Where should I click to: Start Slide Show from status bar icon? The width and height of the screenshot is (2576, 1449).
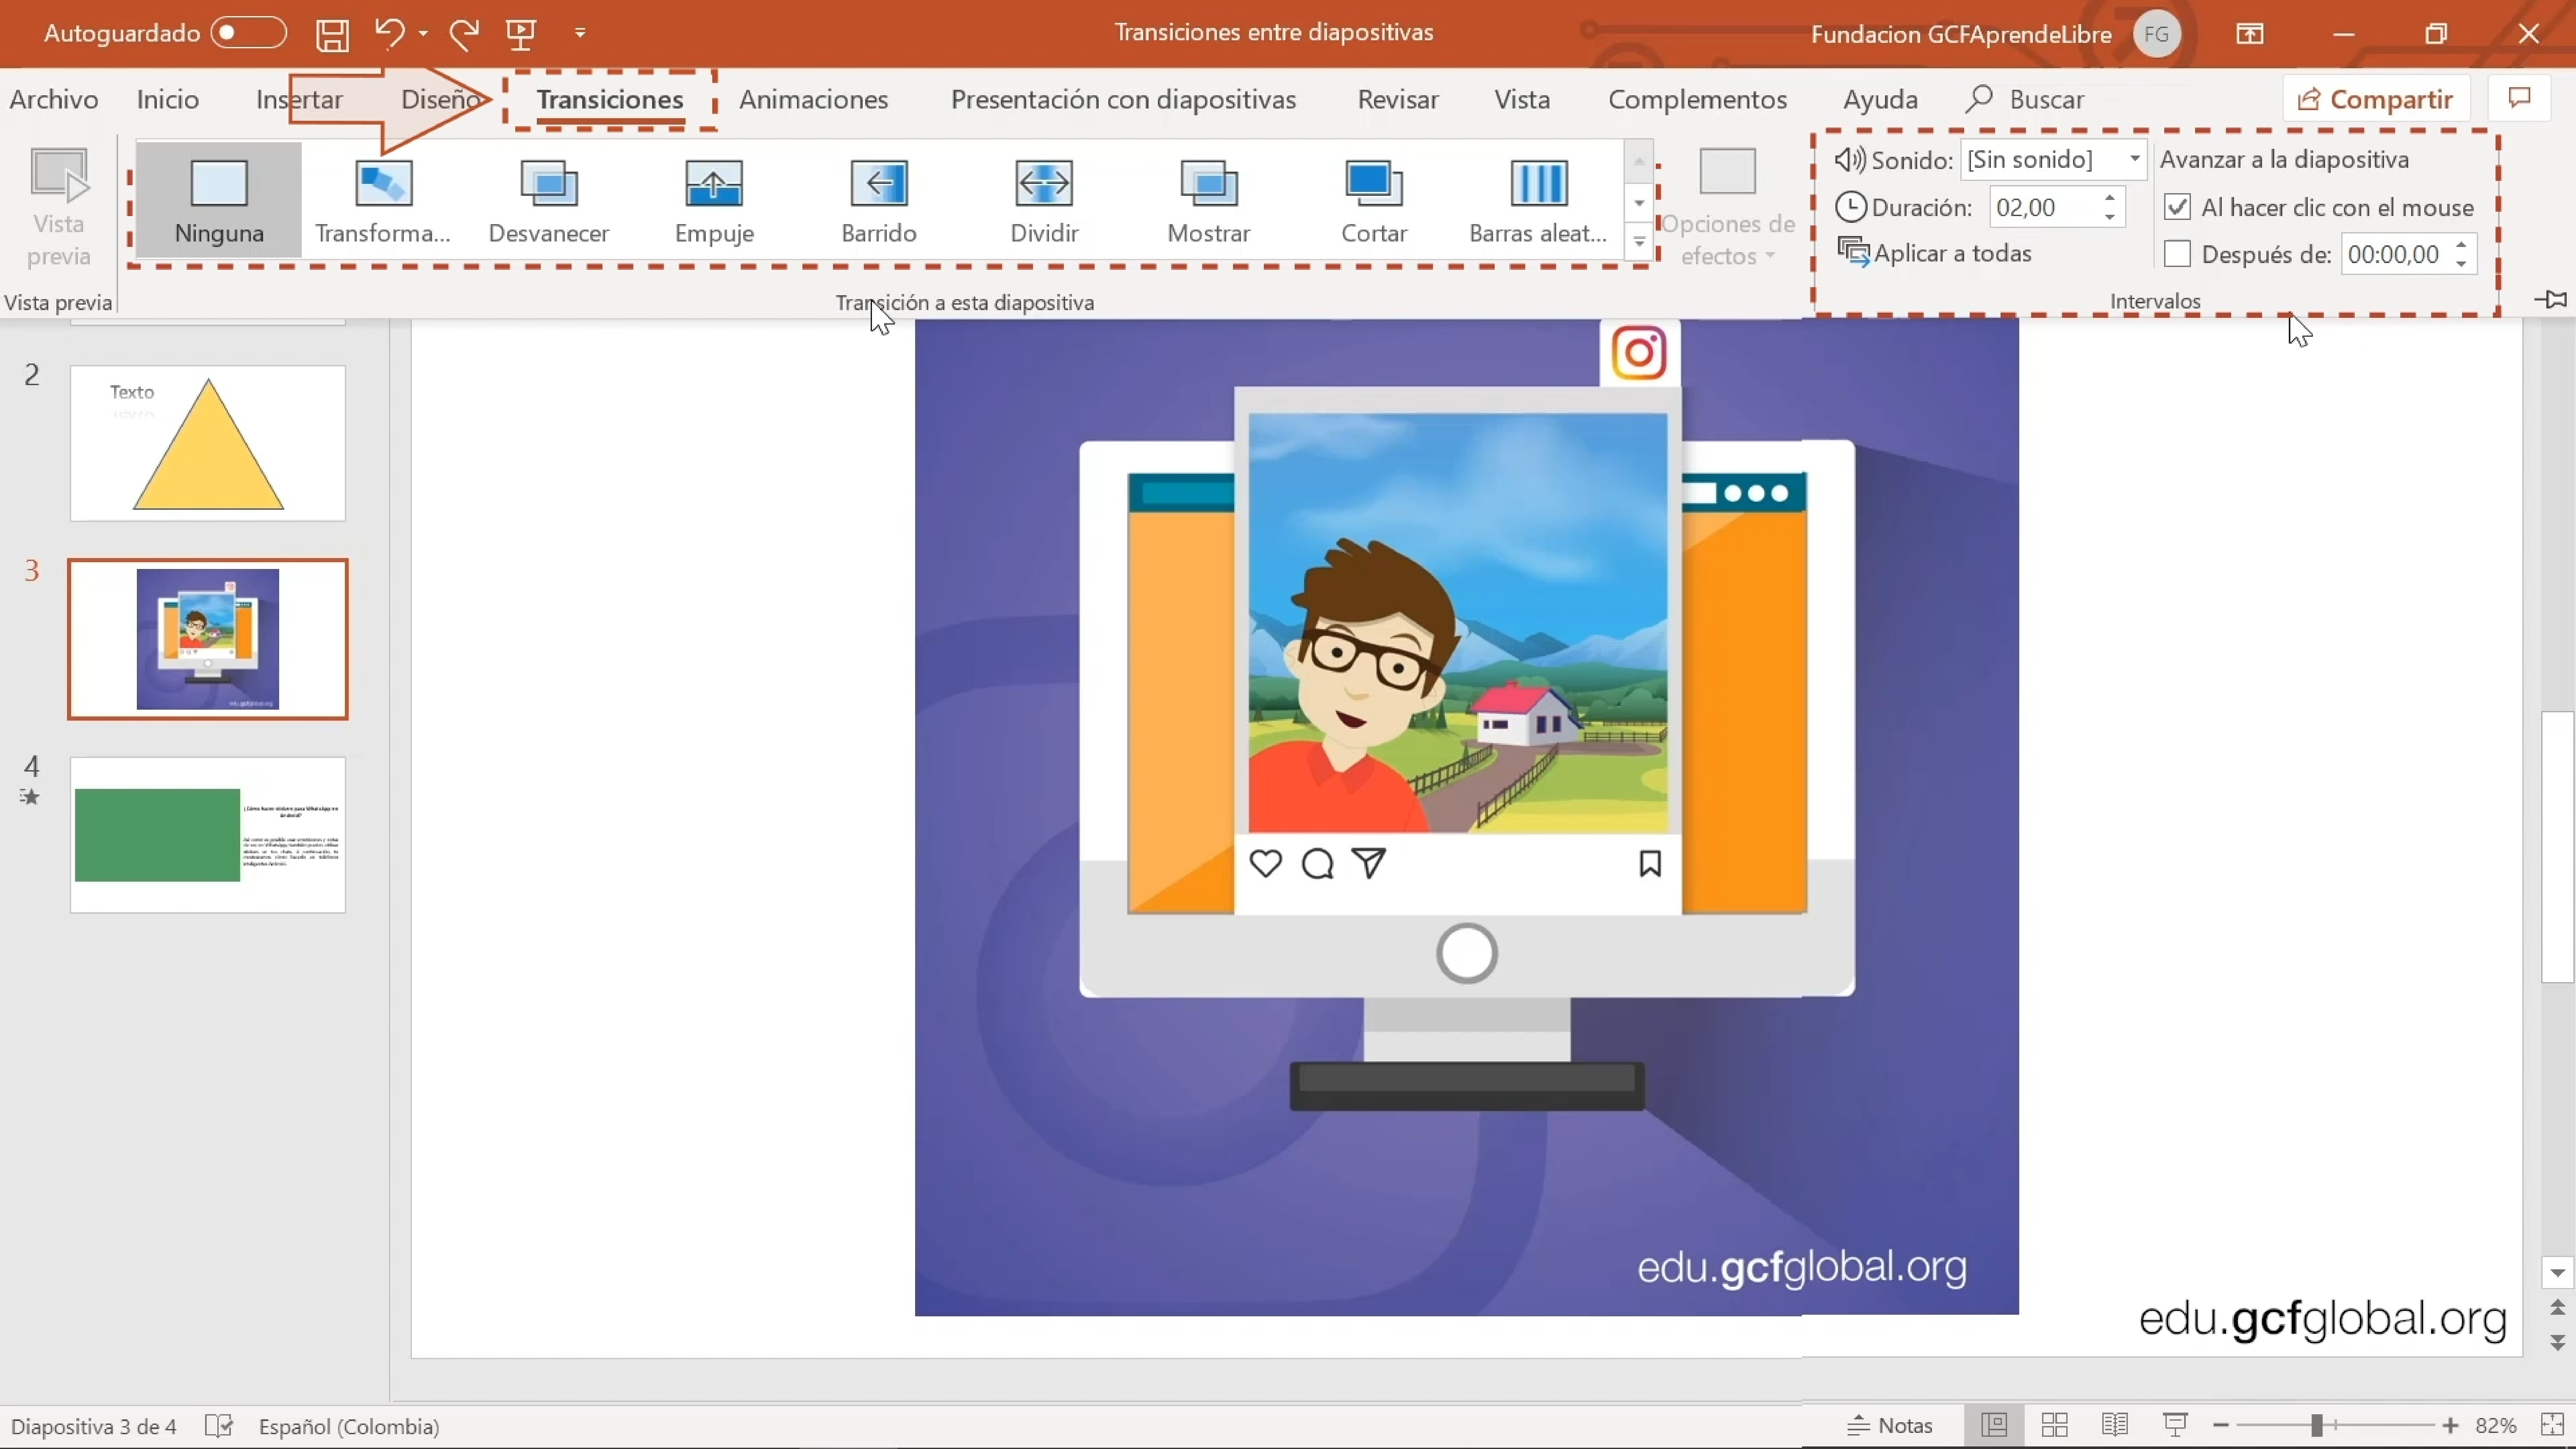click(2175, 1425)
